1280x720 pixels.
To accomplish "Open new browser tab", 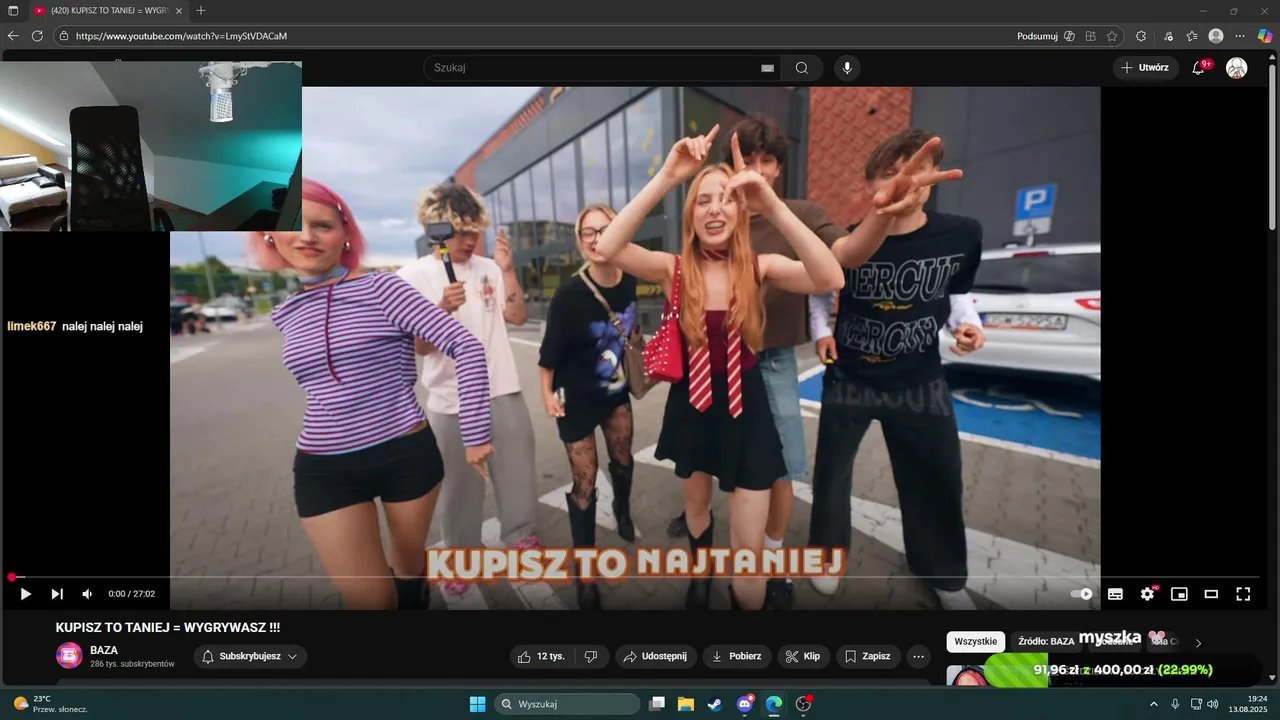I will 201,10.
